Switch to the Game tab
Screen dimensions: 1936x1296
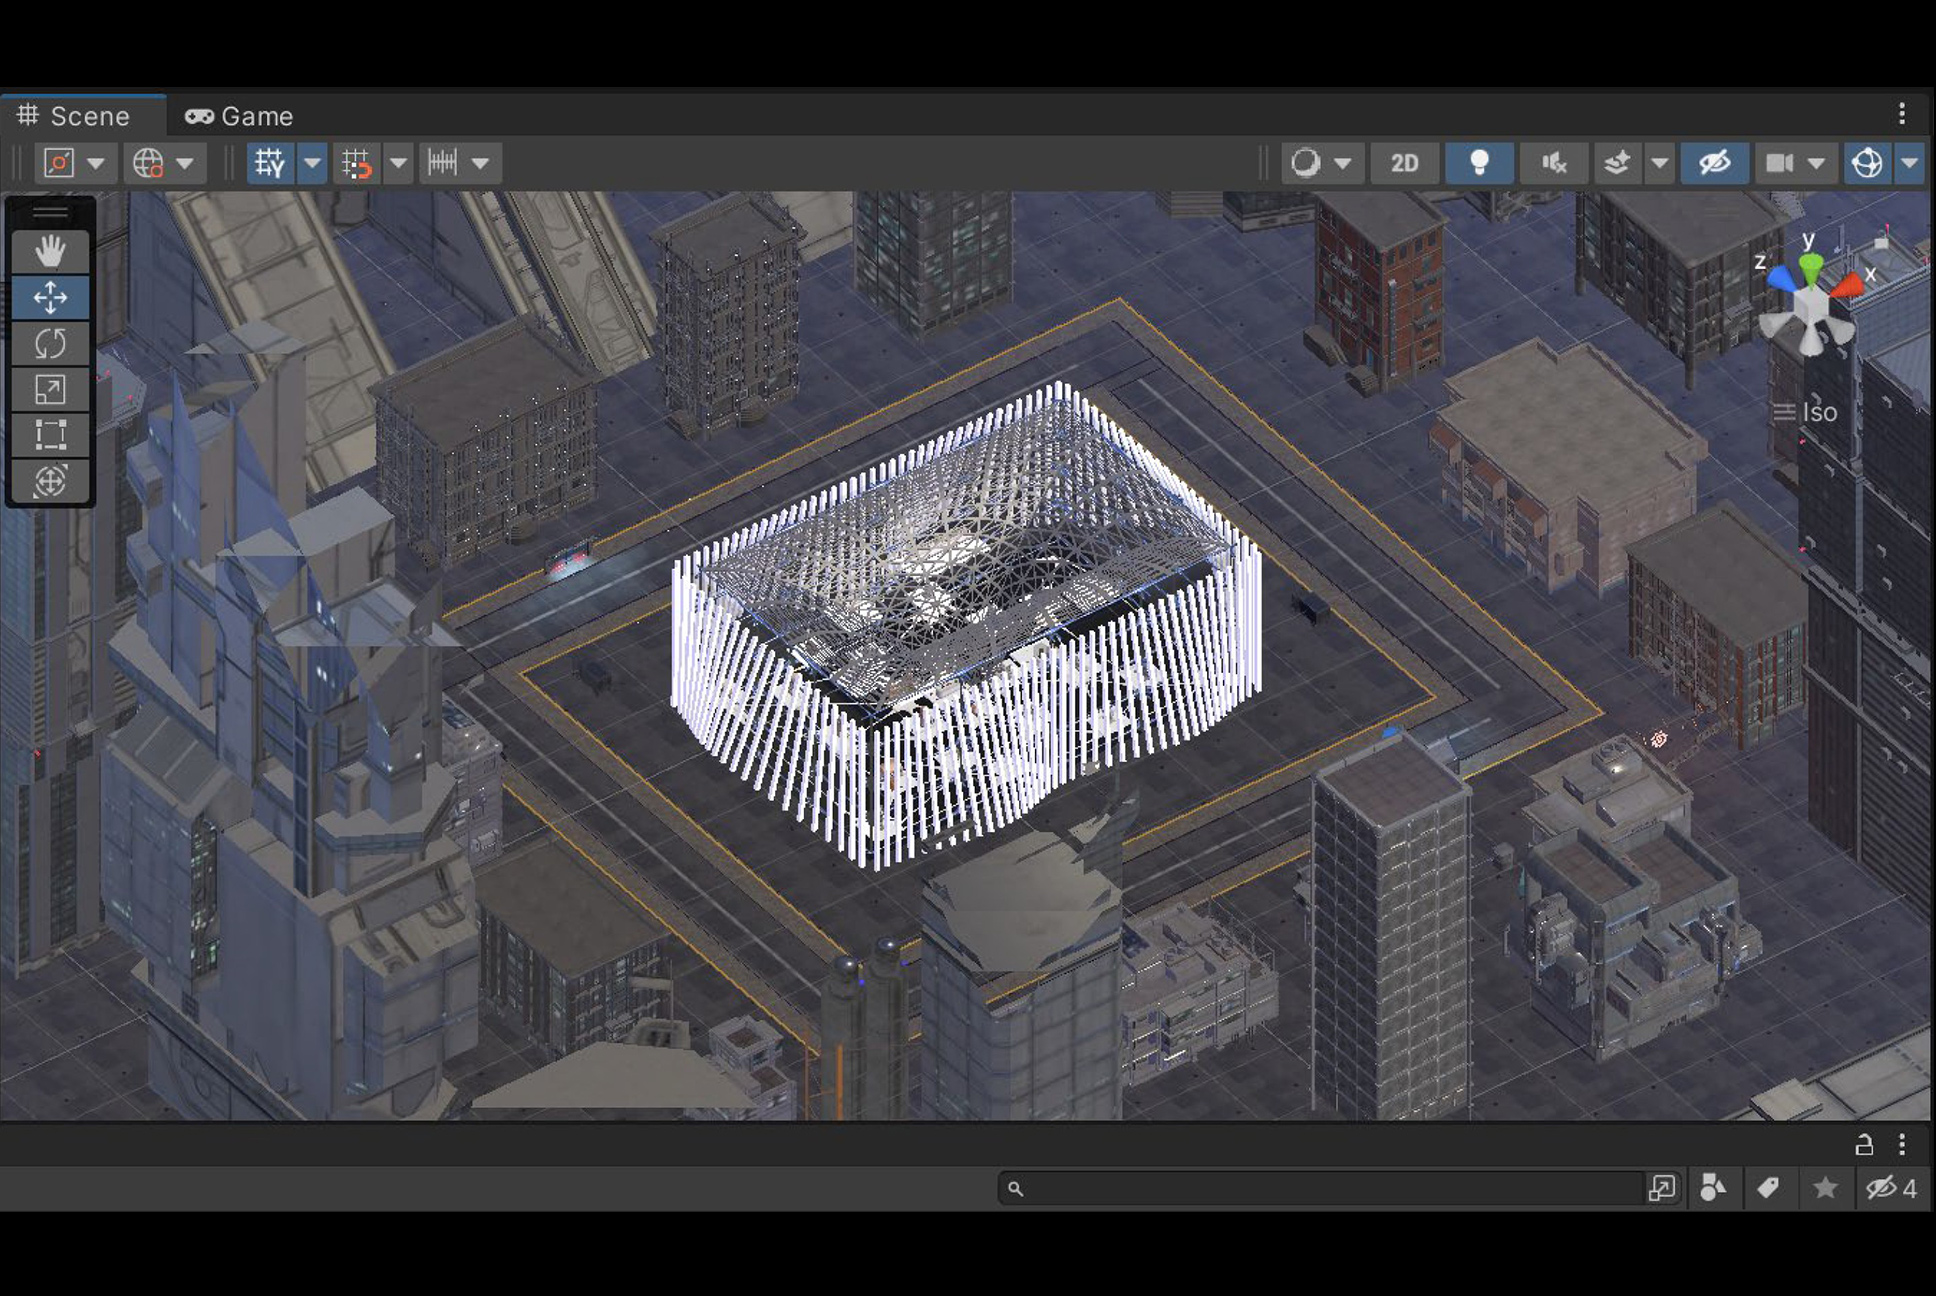coord(239,116)
